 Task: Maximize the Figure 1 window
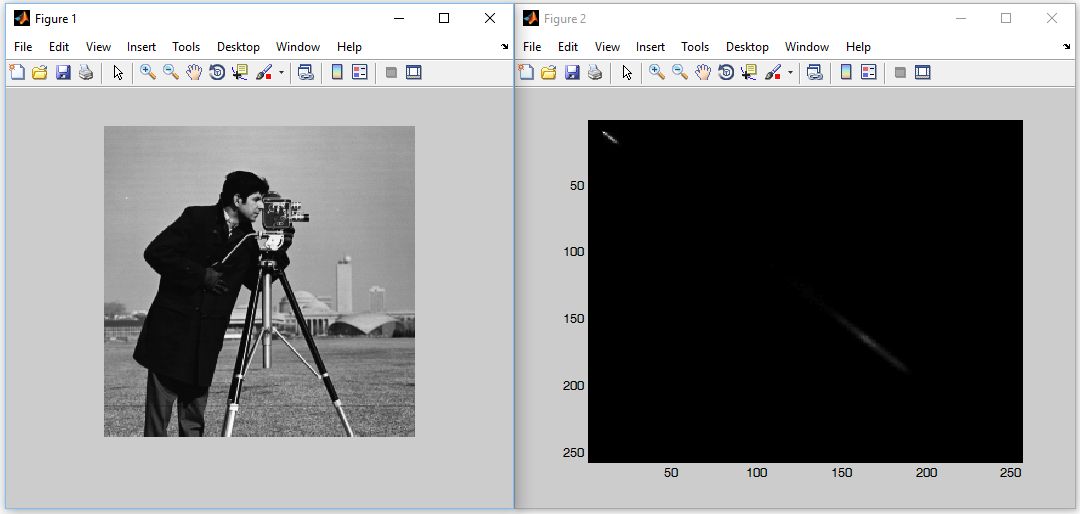(x=444, y=19)
